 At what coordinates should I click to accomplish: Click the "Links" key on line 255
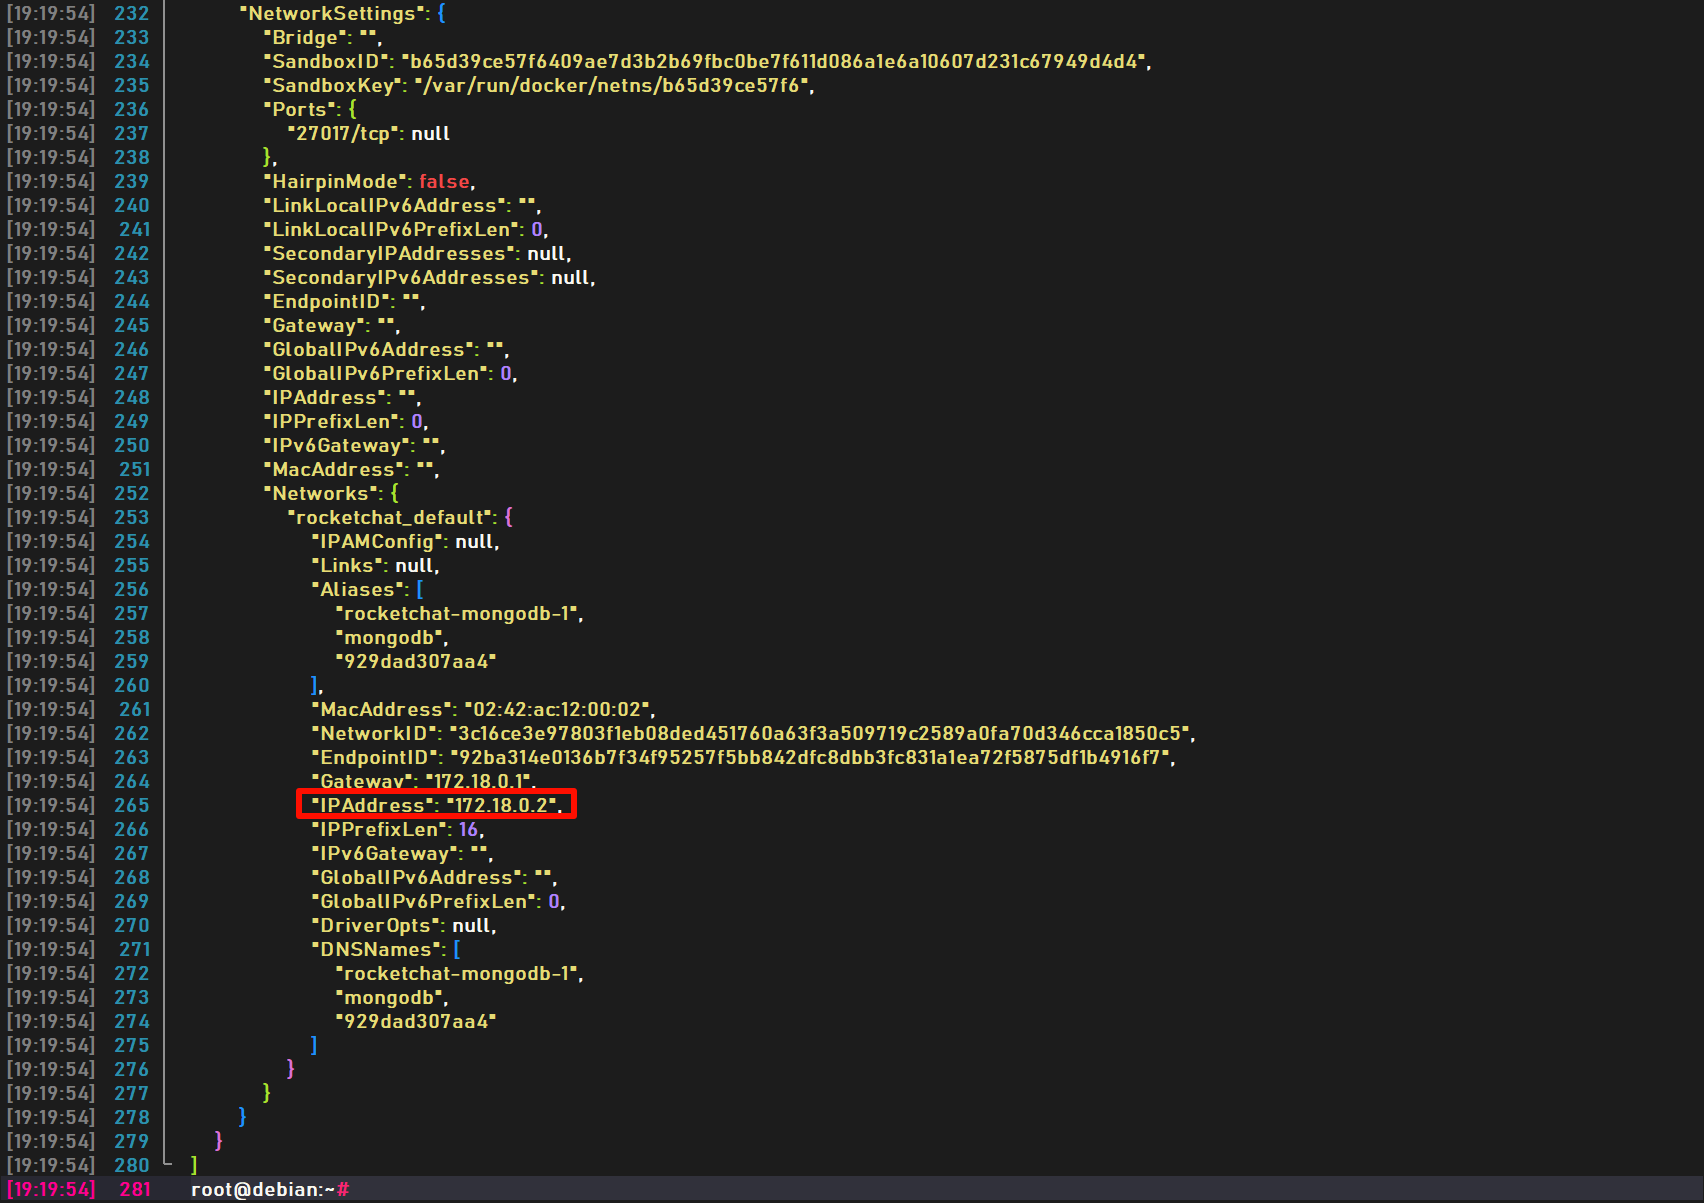point(347,566)
